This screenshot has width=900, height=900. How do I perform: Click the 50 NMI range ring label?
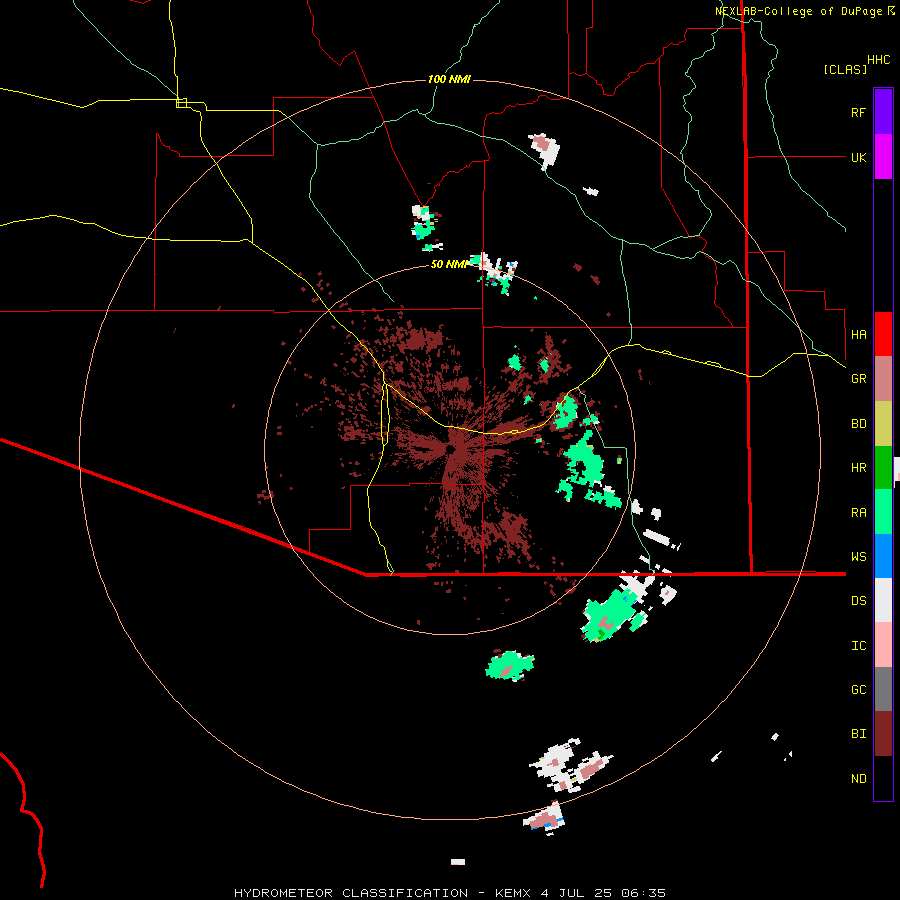coord(449,264)
